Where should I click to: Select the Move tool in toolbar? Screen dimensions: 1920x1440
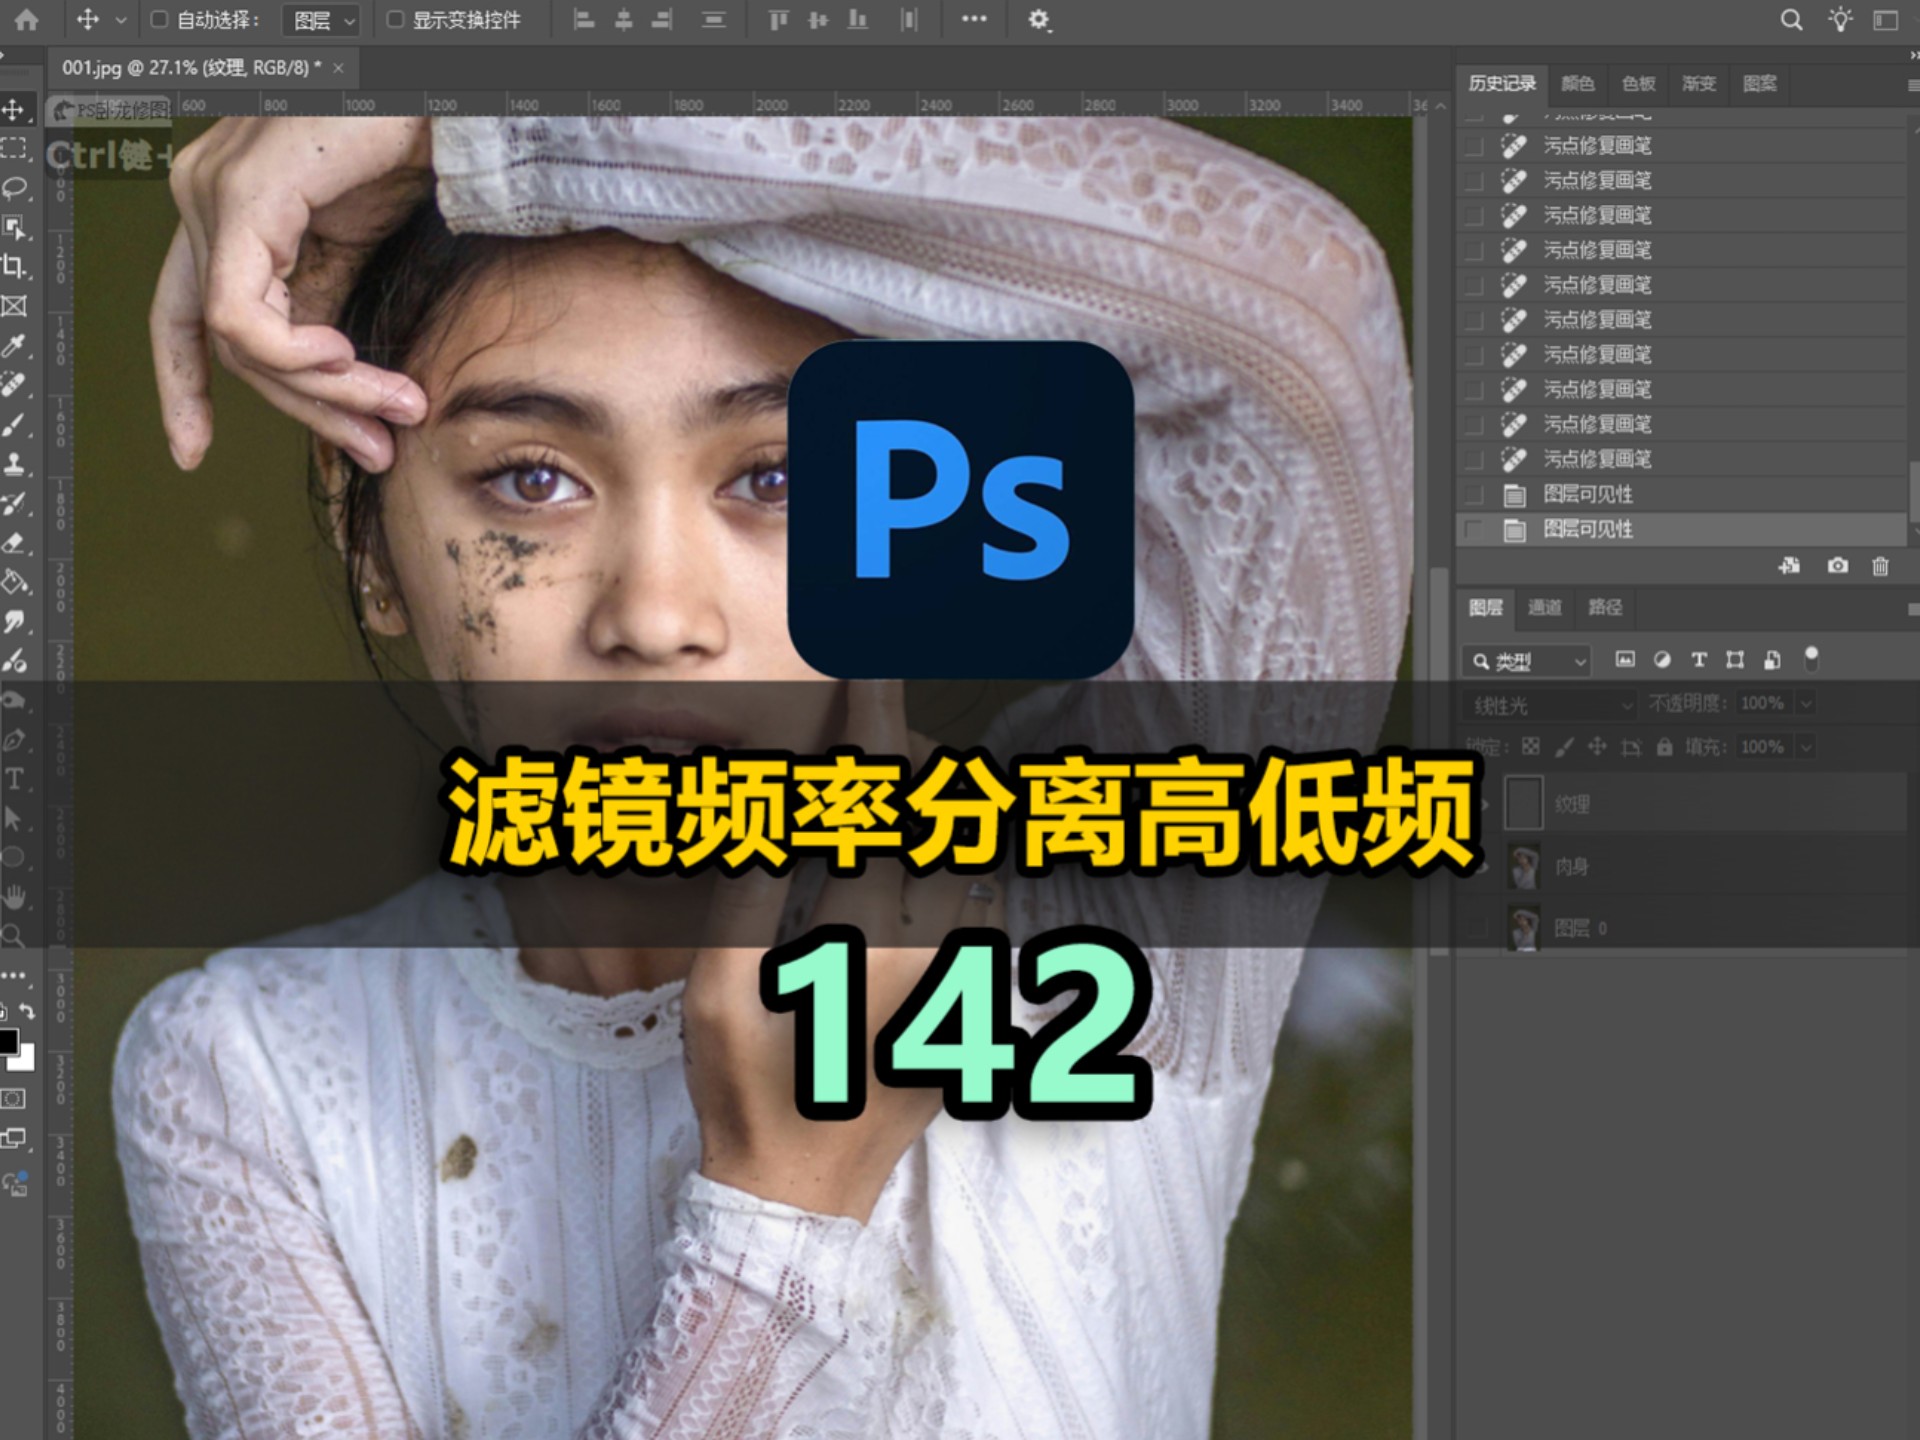(14, 109)
